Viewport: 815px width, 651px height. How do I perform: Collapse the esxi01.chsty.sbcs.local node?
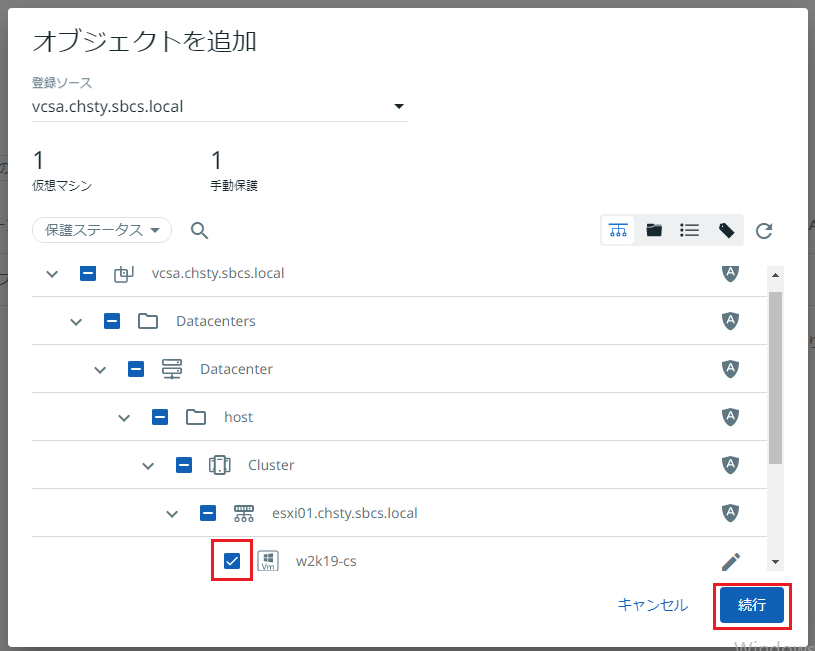pos(172,514)
